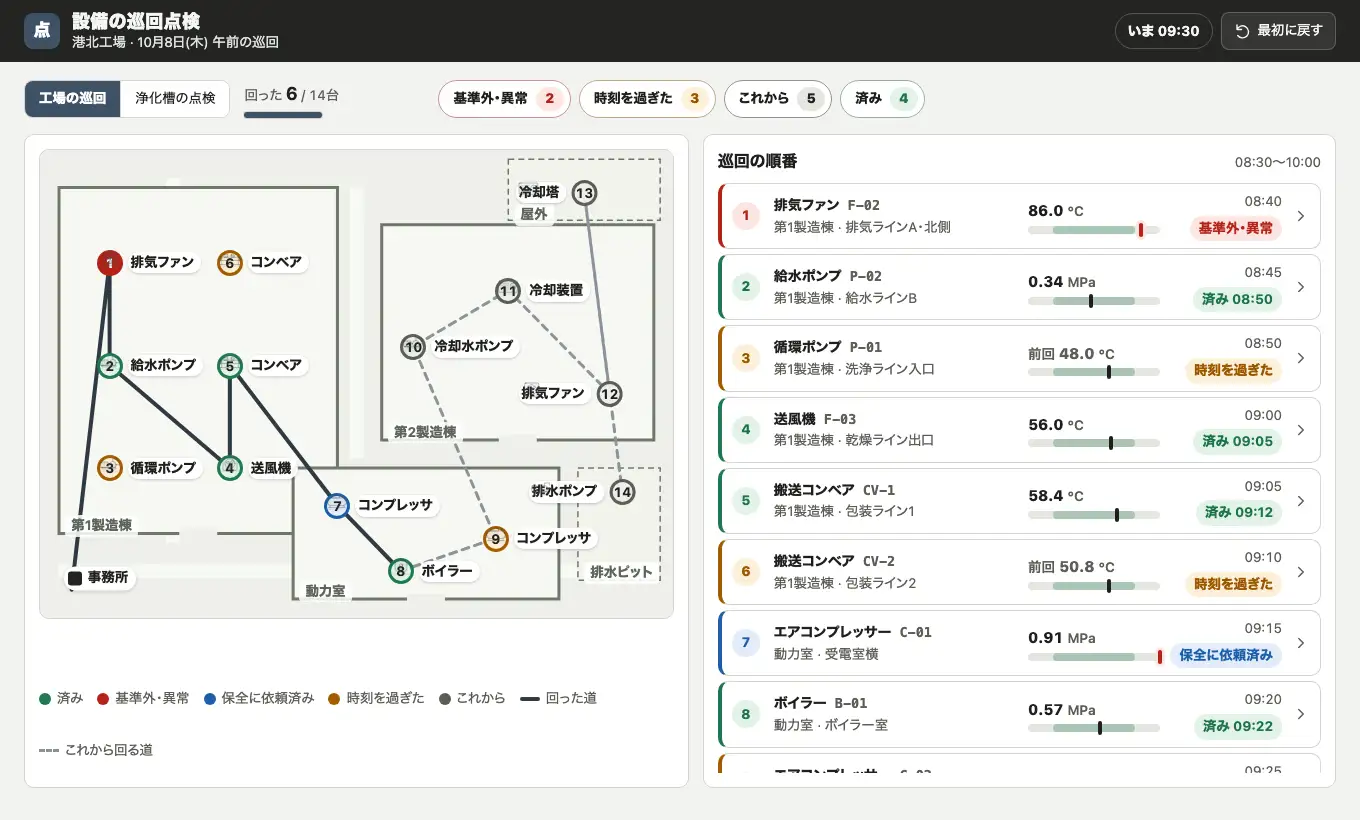Expand the 搬送コンベア CV-2 row chevron
This screenshot has width=1360, height=820.
click(x=1301, y=572)
